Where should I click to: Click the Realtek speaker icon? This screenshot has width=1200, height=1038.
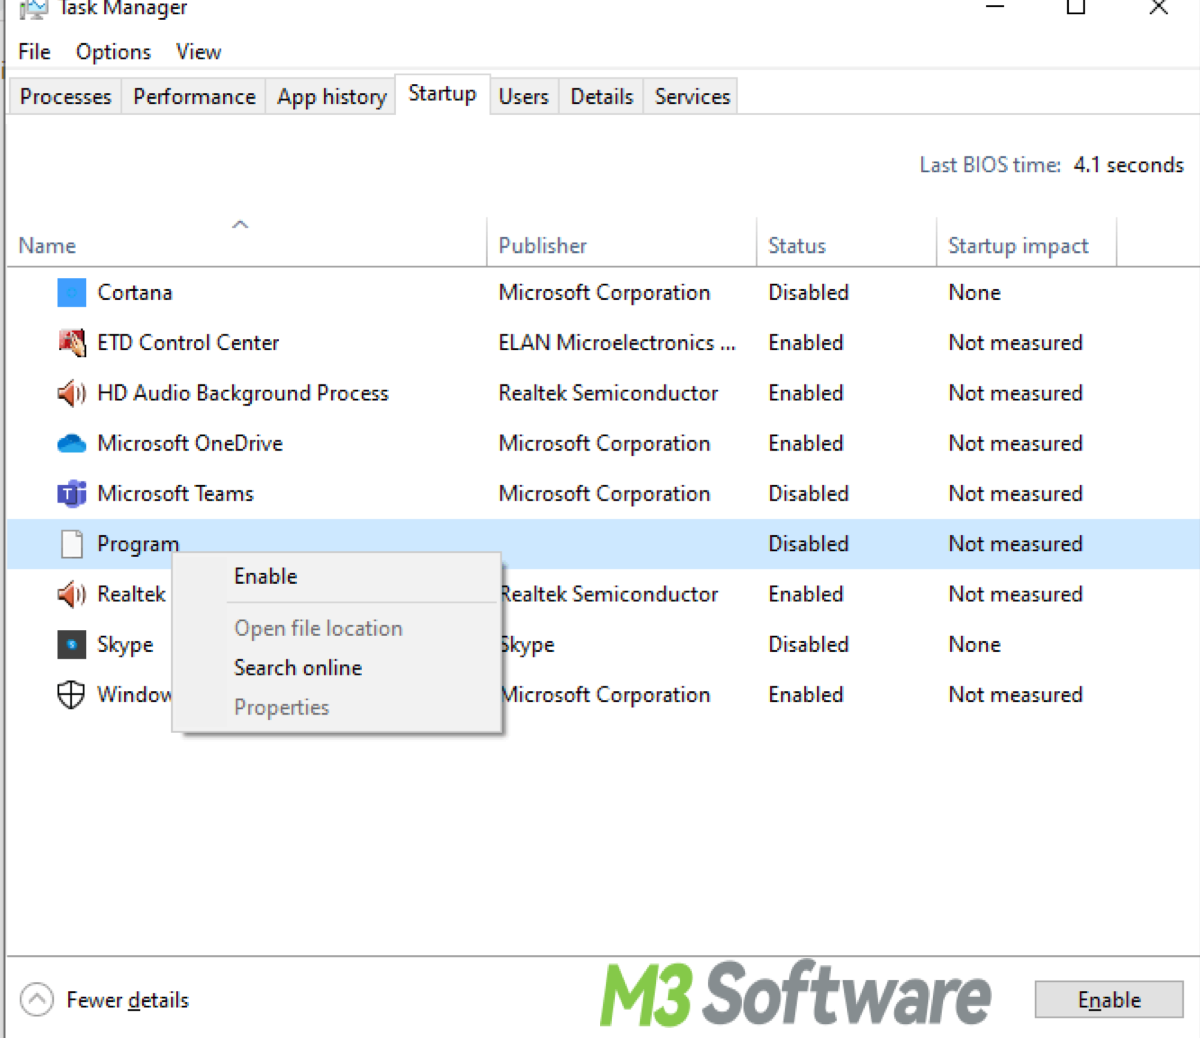72,595
